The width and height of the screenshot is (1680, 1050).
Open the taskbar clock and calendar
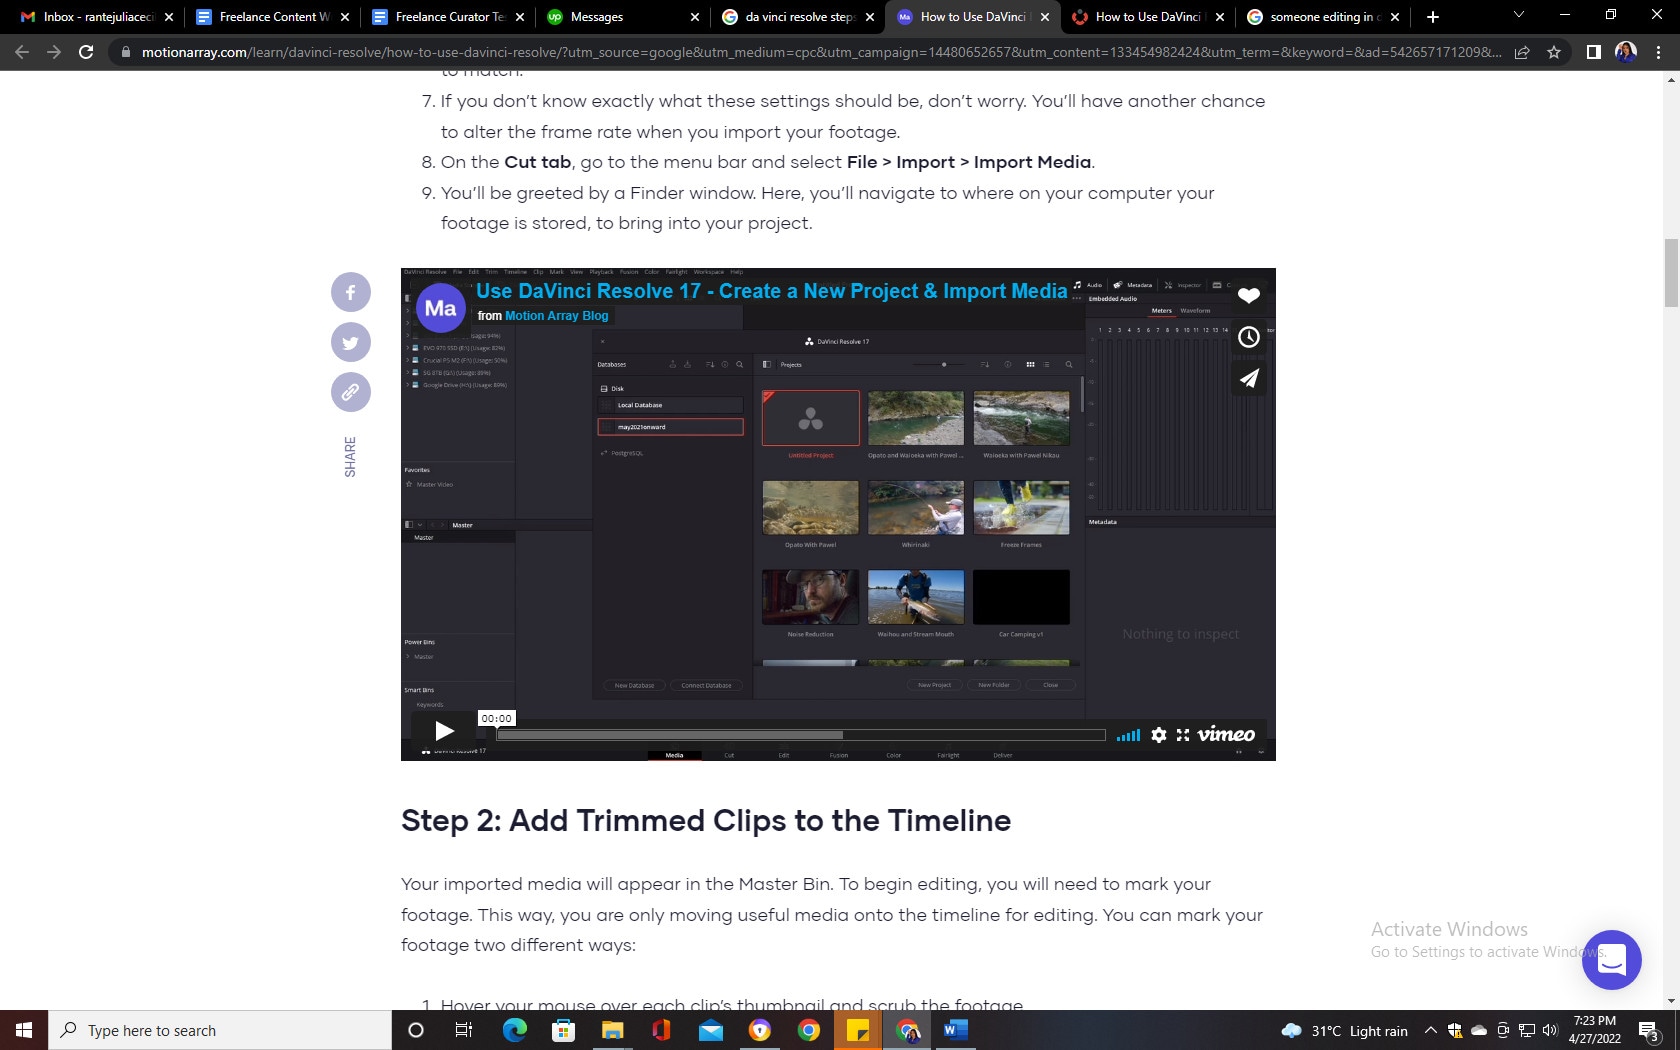click(1595, 1030)
